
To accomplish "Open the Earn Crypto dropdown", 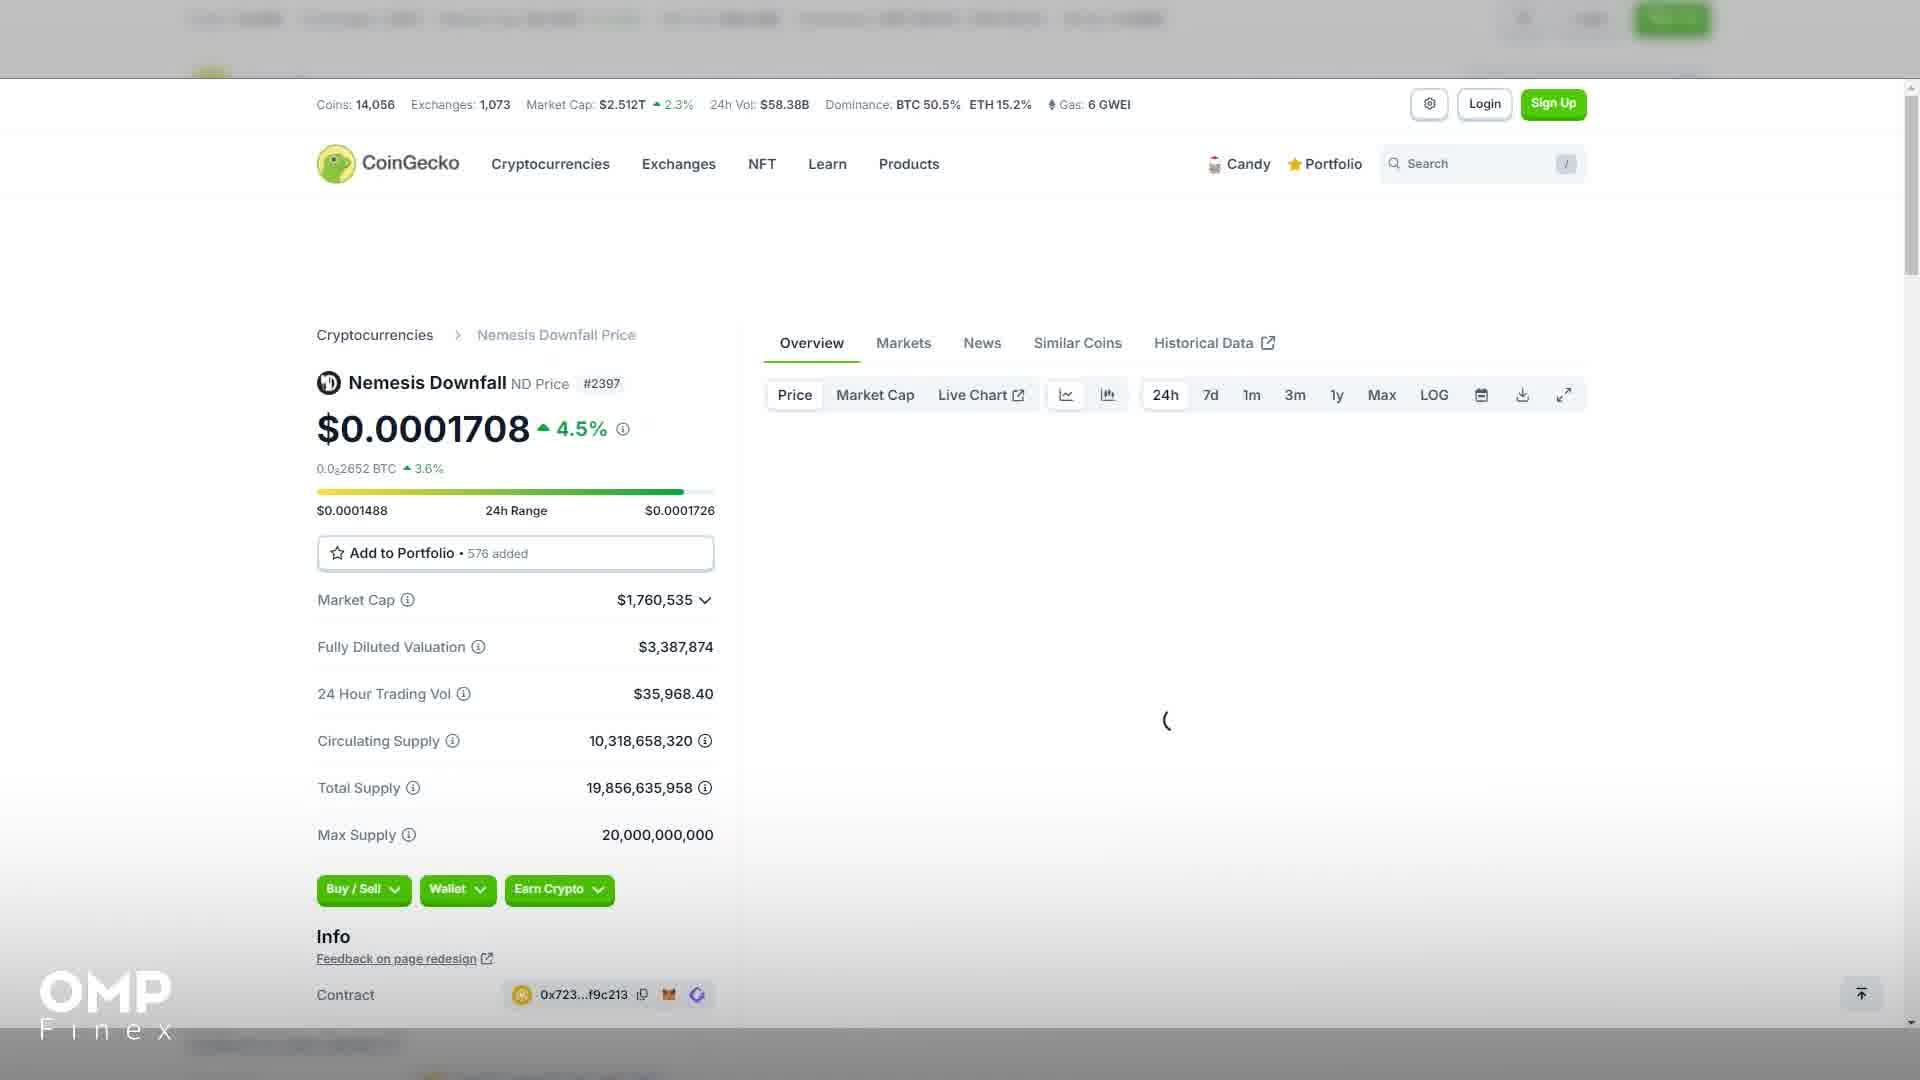I will coord(559,889).
